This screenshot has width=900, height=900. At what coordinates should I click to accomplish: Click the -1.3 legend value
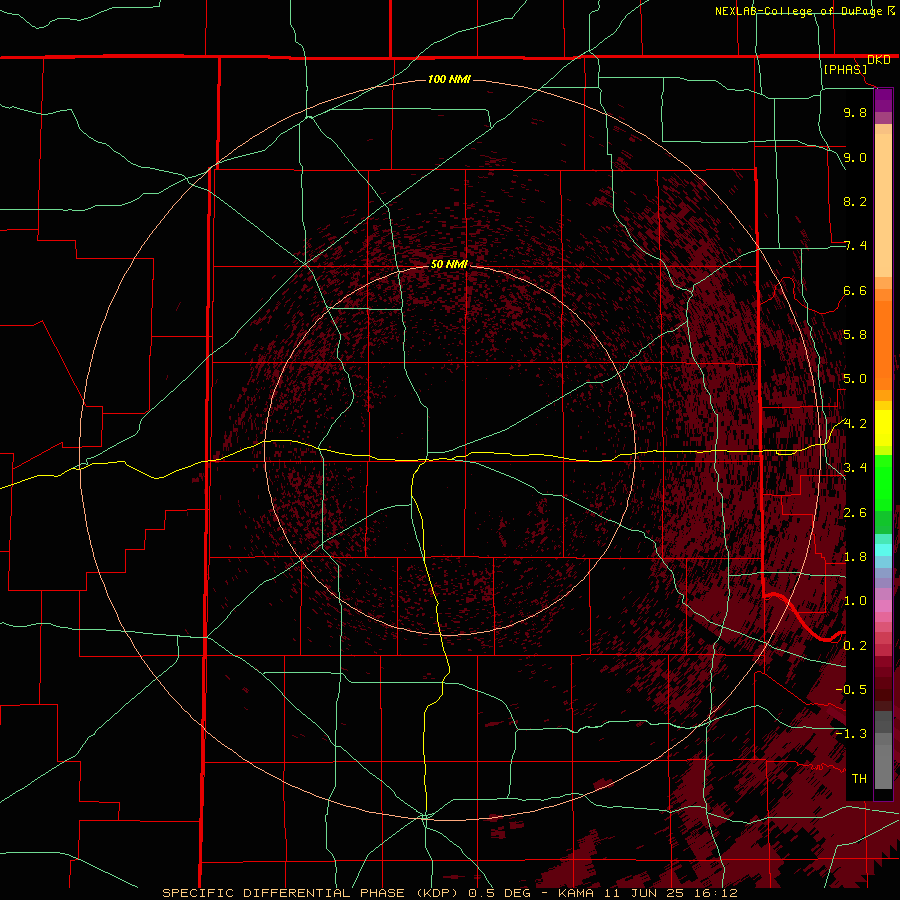851,735
